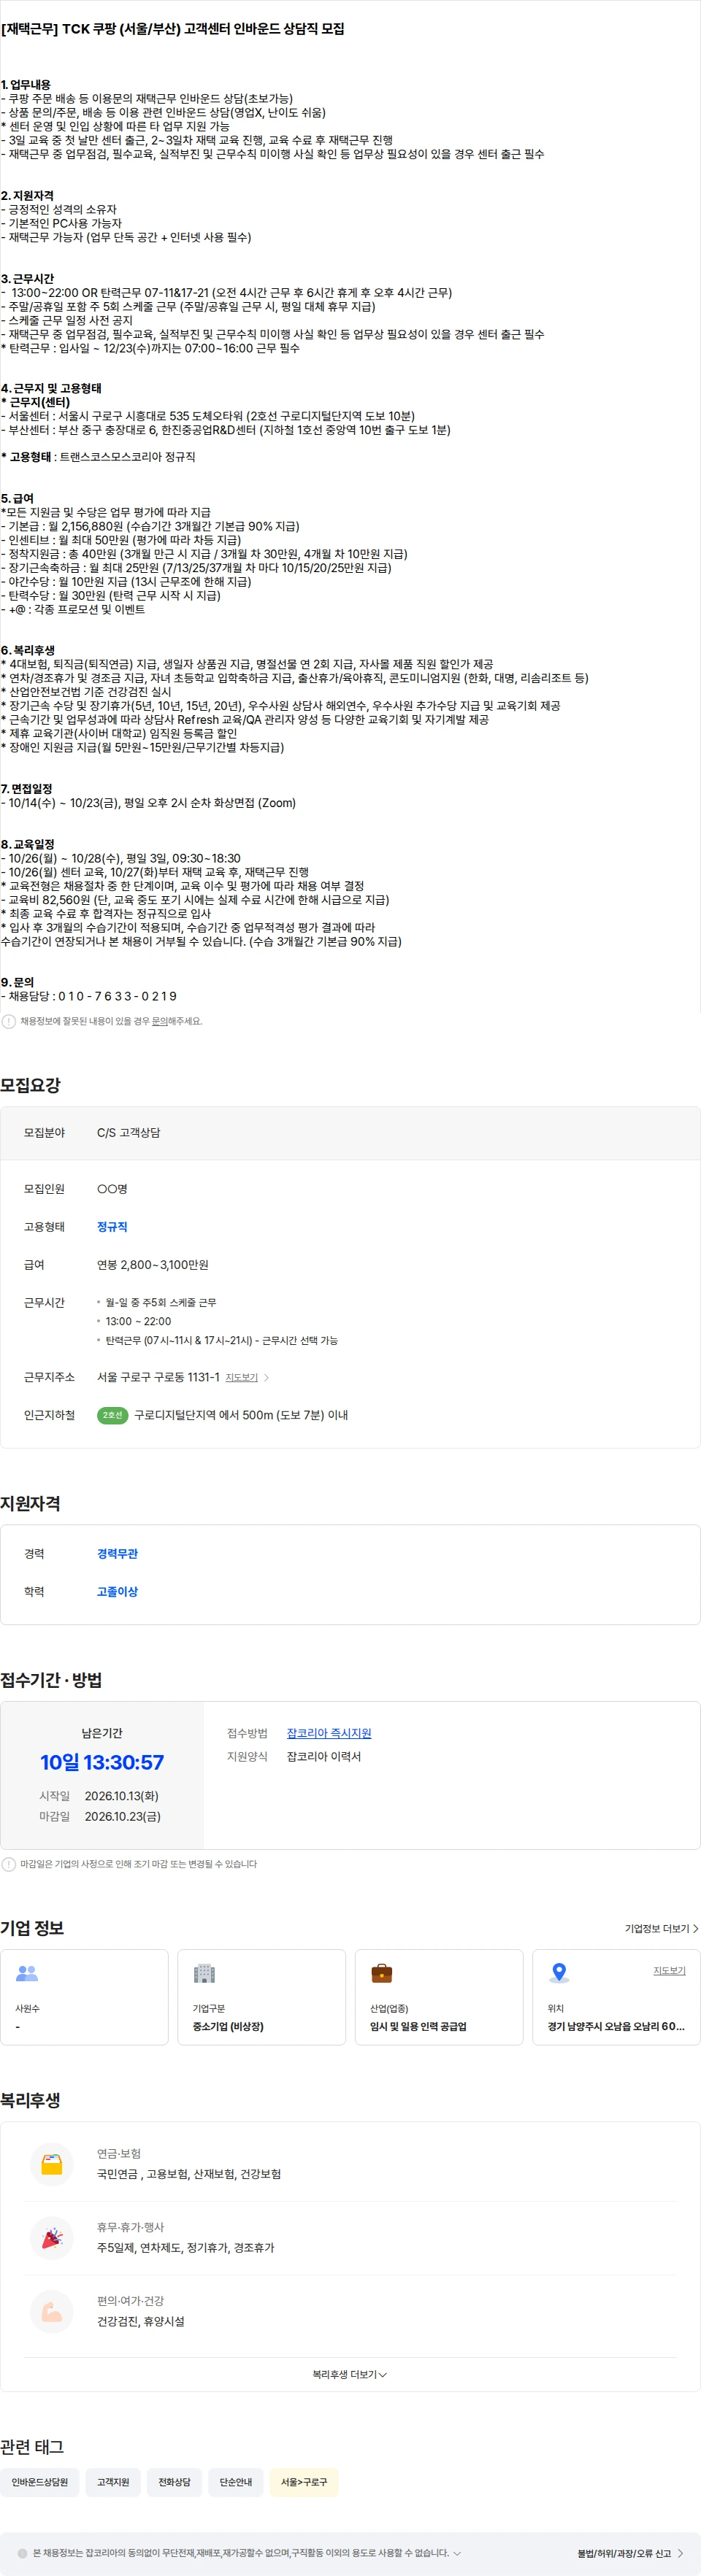Screen dimensions: 701x2576
Task: Click the 경기 남양주시 오남읍 location text
Action: tap(616, 2026)
